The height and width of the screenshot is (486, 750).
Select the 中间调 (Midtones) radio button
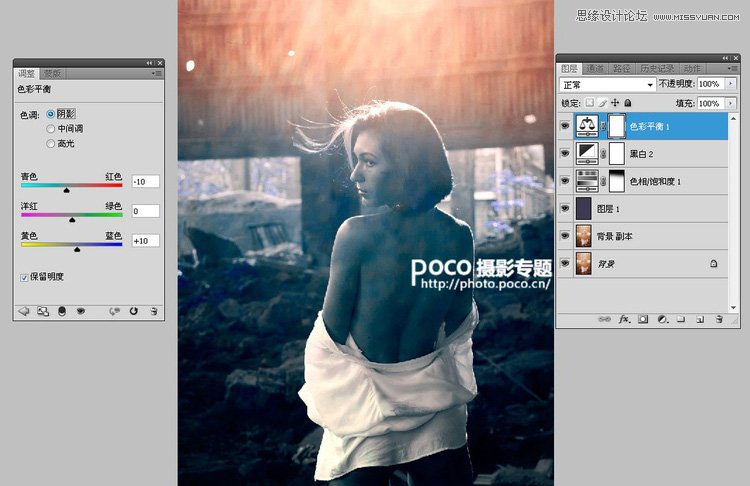point(50,129)
